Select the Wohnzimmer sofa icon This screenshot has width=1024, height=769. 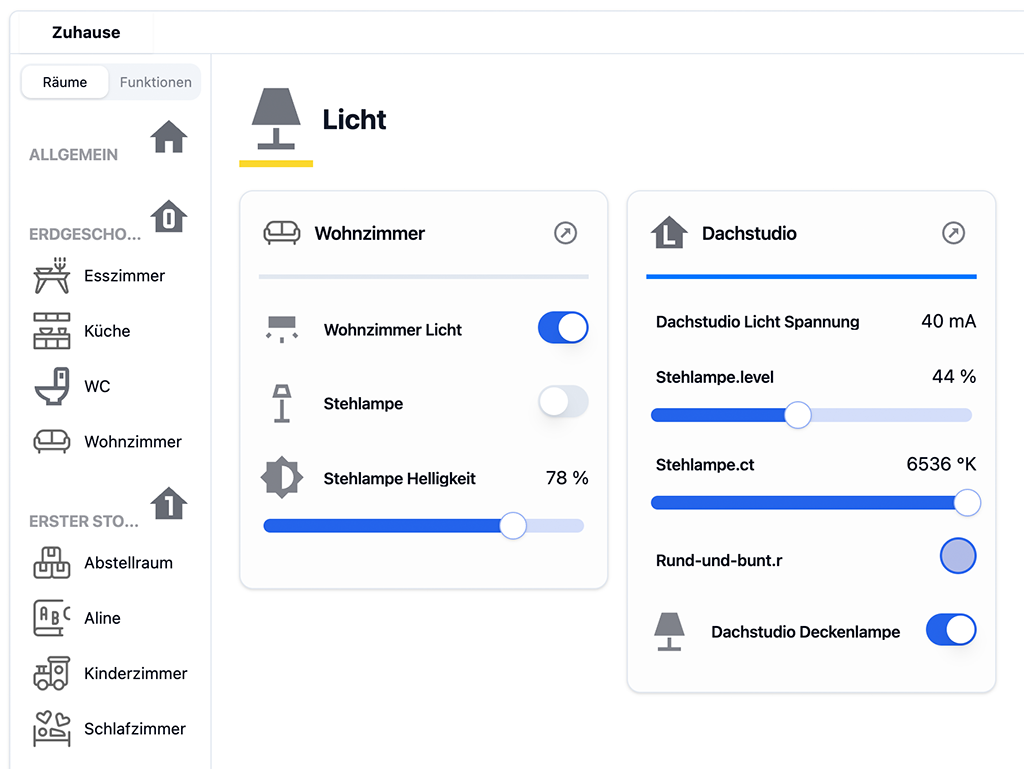[50, 441]
